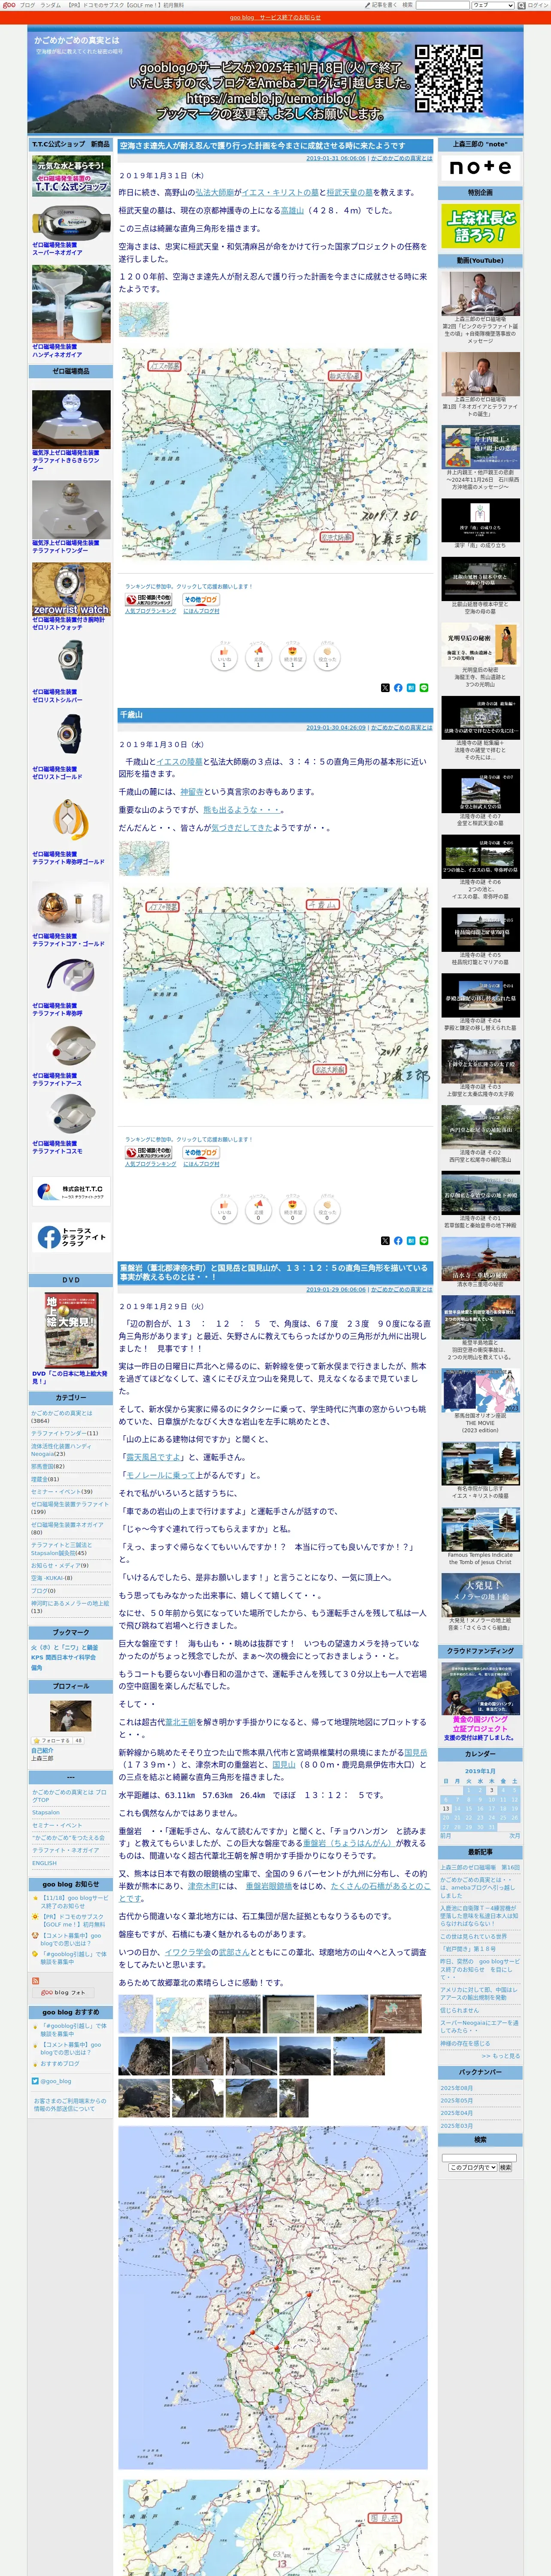Open goo blog フォト button
This screenshot has width=551, height=2576.
coord(64,1992)
